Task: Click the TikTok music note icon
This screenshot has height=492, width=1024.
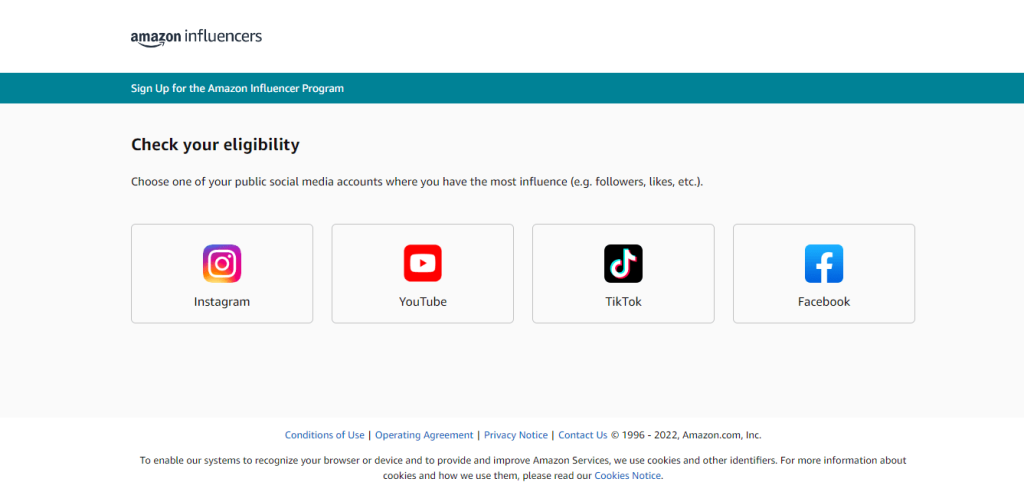Action: pyautogui.click(x=623, y=263)
